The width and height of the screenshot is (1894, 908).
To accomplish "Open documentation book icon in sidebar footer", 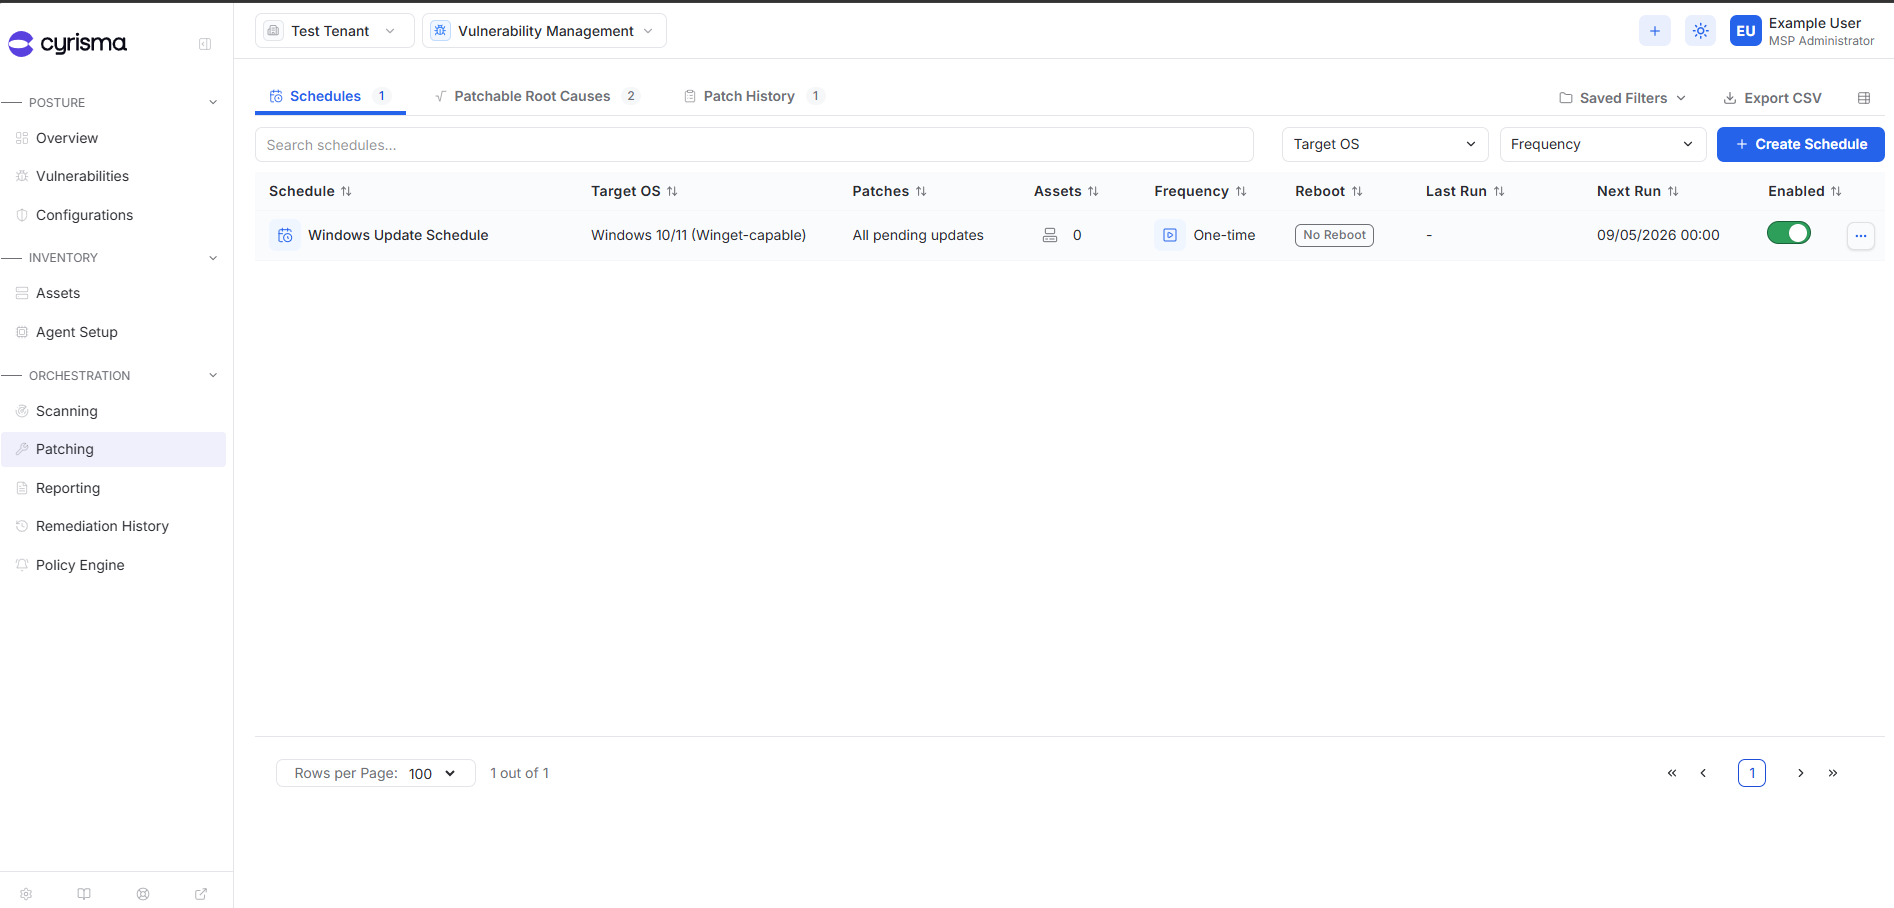I will 84,894.
